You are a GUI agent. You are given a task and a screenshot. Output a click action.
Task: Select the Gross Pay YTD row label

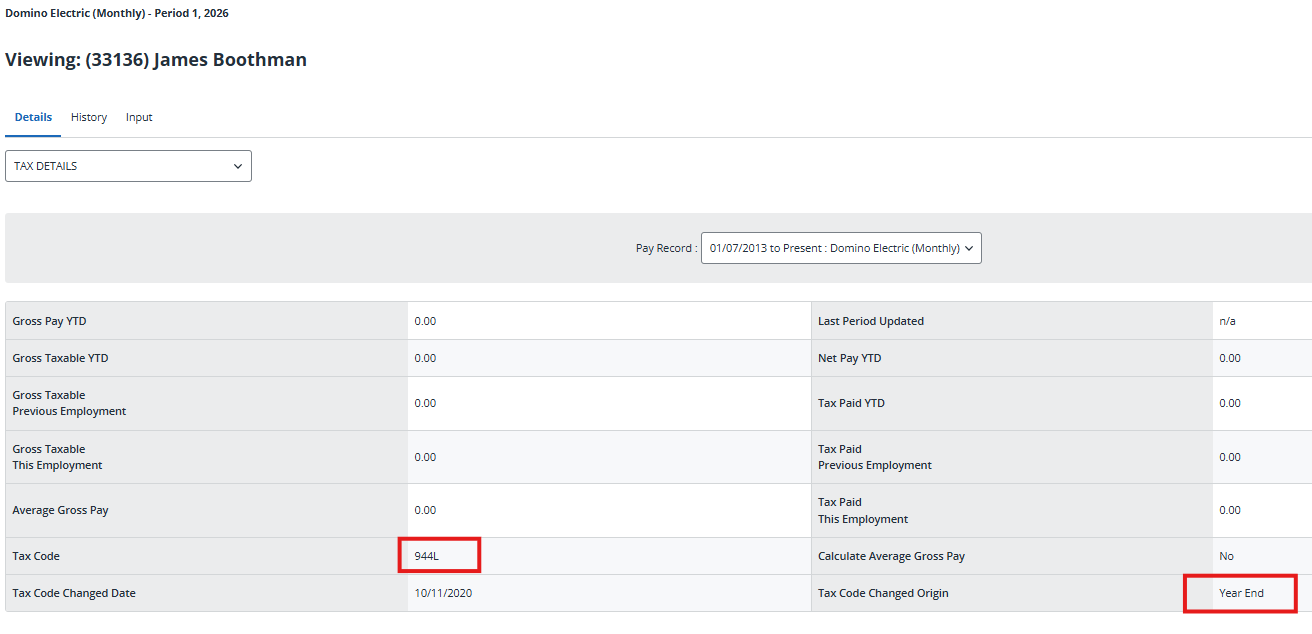(x=56, y=321)
